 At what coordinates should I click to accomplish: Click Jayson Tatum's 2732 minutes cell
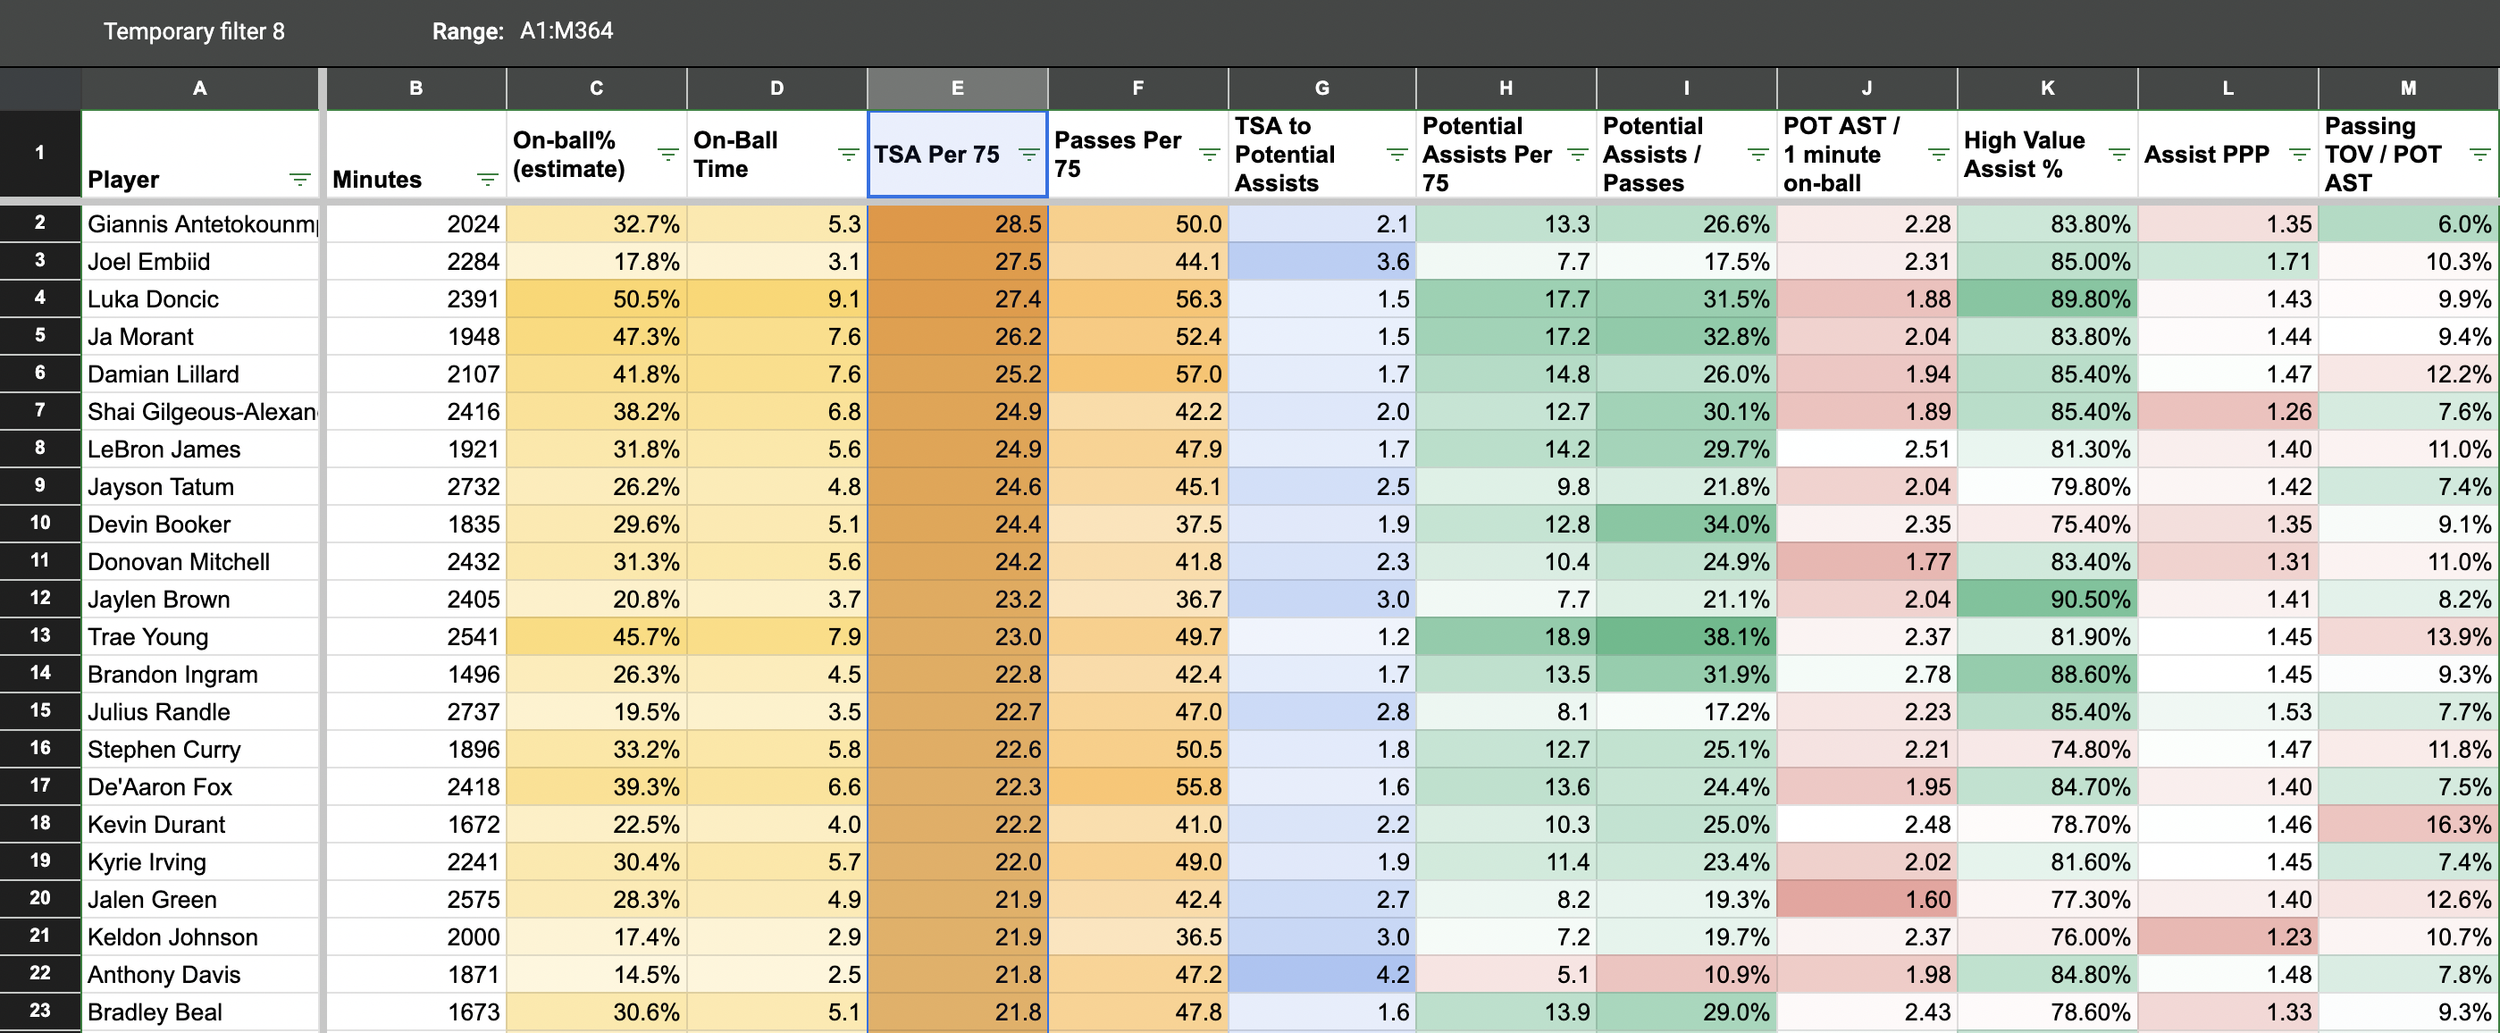416,486
